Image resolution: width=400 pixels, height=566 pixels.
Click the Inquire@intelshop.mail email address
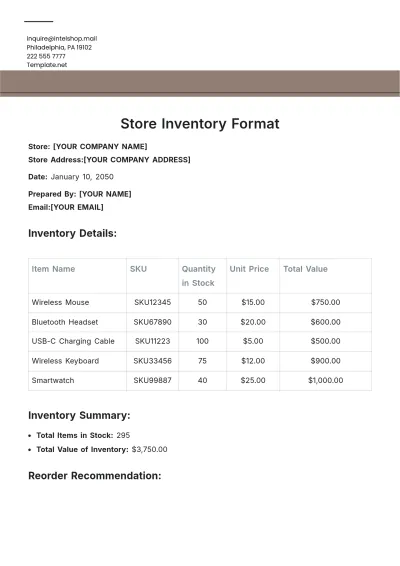click(62, 39)
